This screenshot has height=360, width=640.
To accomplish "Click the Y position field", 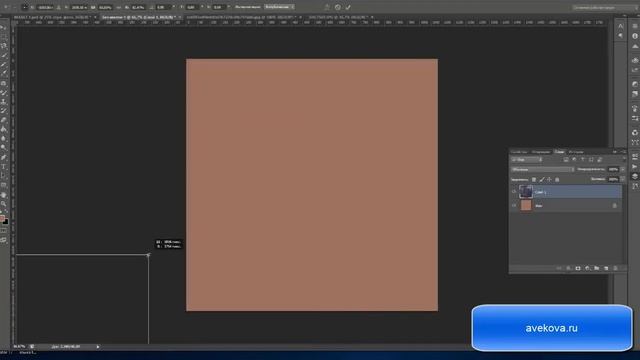I will 79,7.
